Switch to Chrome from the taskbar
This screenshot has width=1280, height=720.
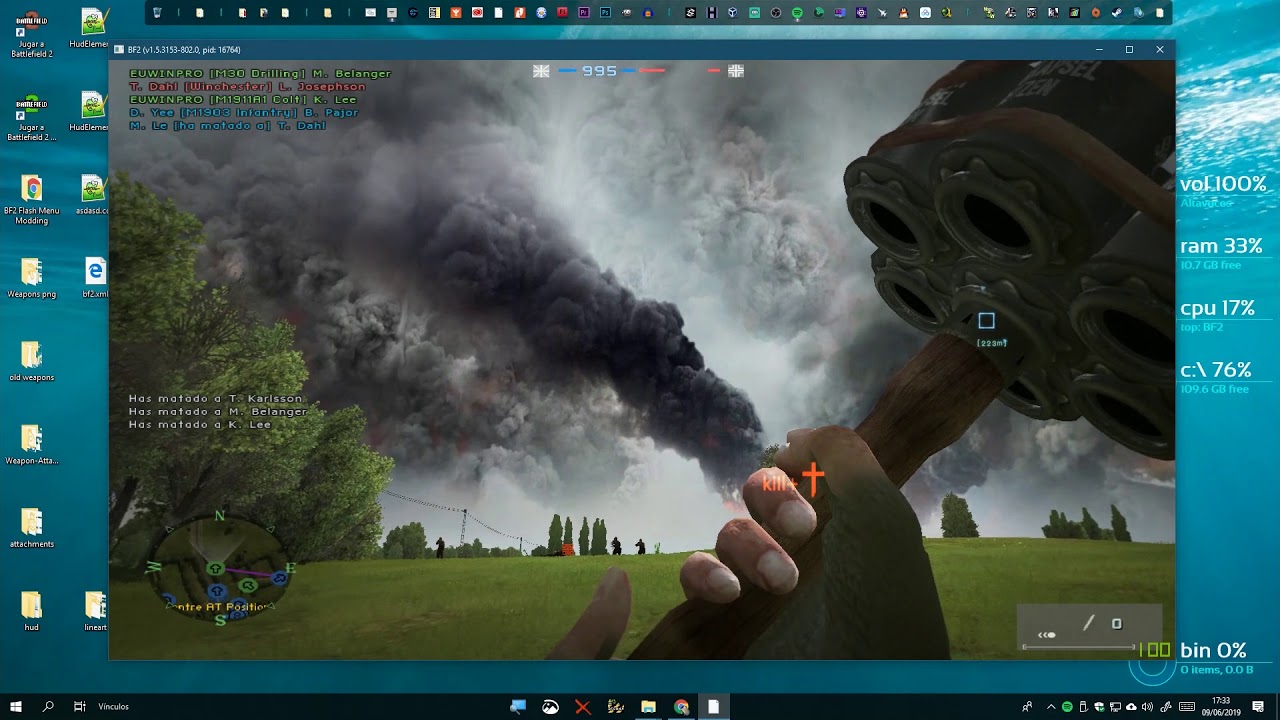pos(681,706)
